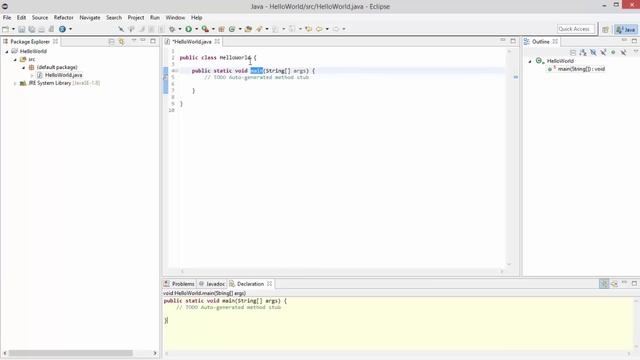The width and height of the screenshot is (640, 360).
Task: Click the Debug bug icon
Action: (x=172, y=29)
